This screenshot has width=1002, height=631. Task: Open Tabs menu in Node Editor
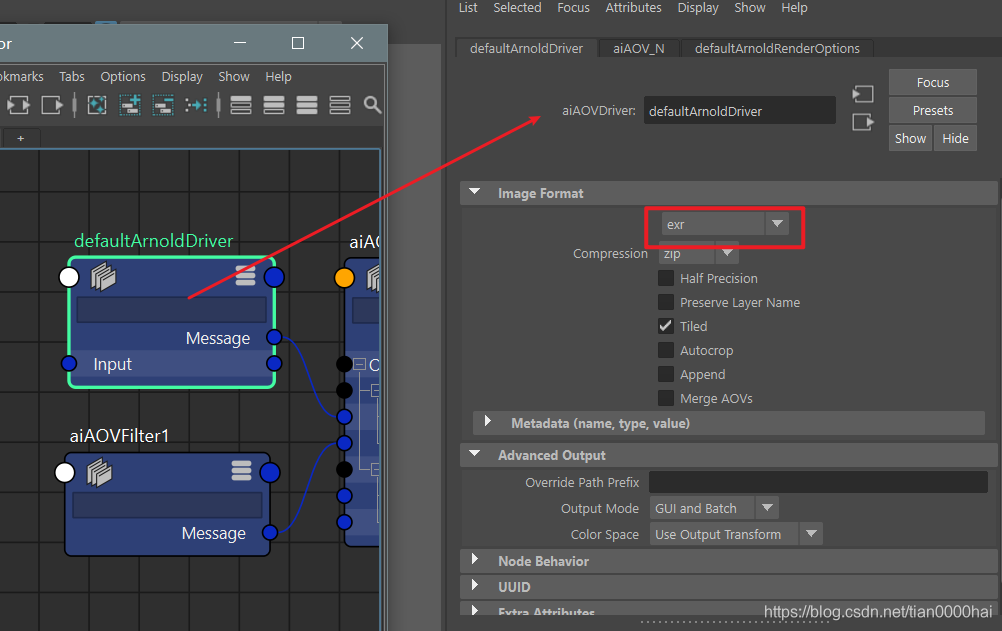[x=72, y=77]
